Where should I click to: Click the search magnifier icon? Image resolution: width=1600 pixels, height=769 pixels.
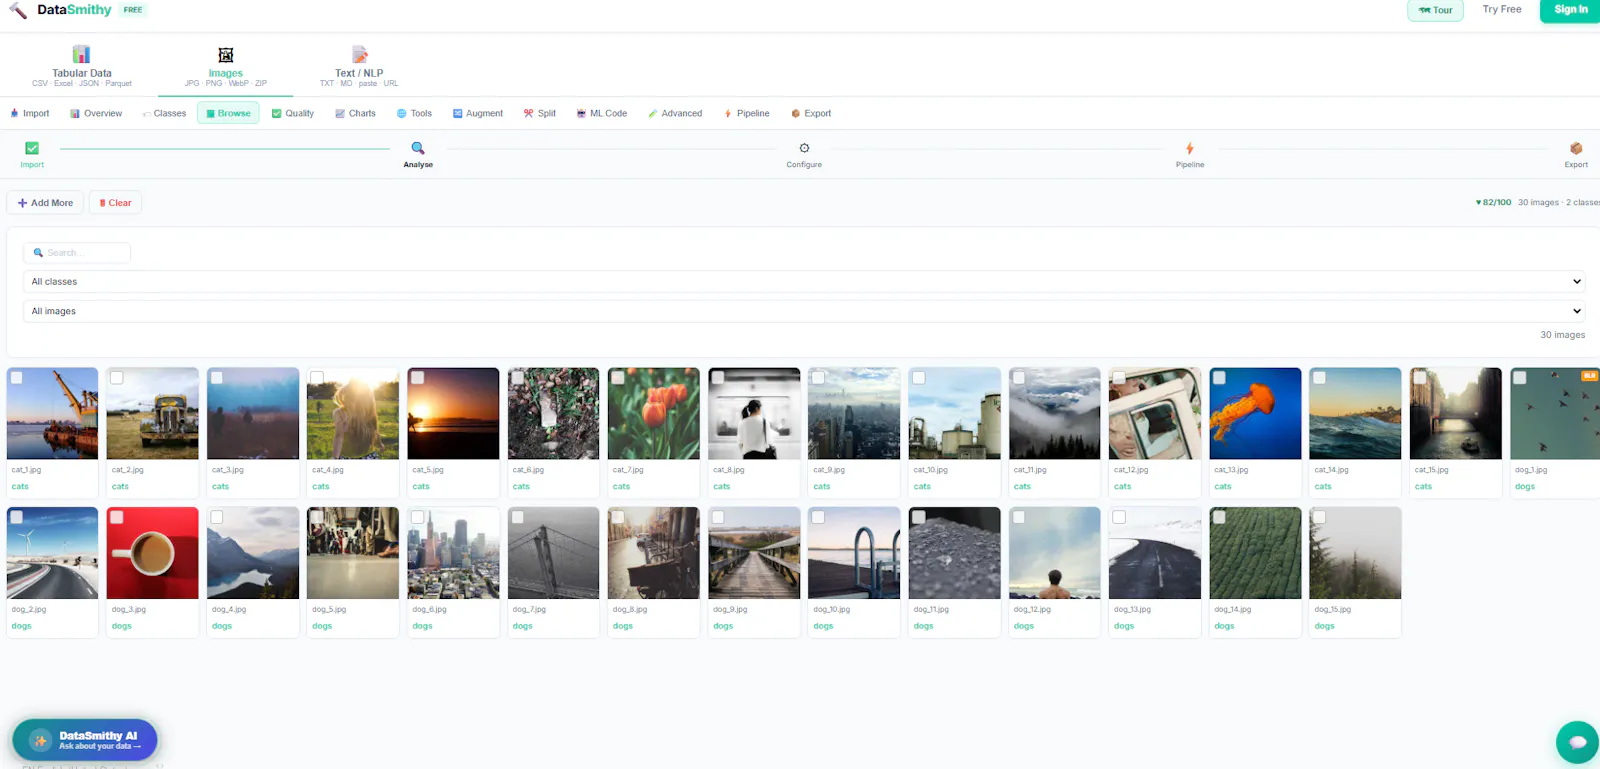click(39, 253)
